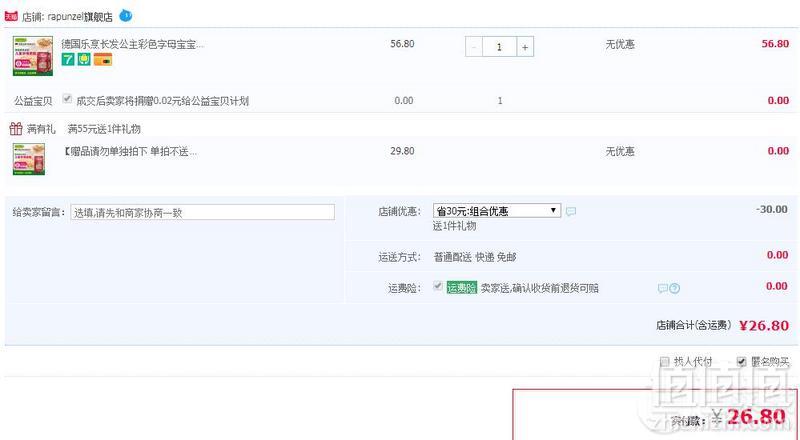Toggle the 运费险 checkbox
The width and height of the screenshot is (800, 440).
pyautogui.click(x=437, y=286)
